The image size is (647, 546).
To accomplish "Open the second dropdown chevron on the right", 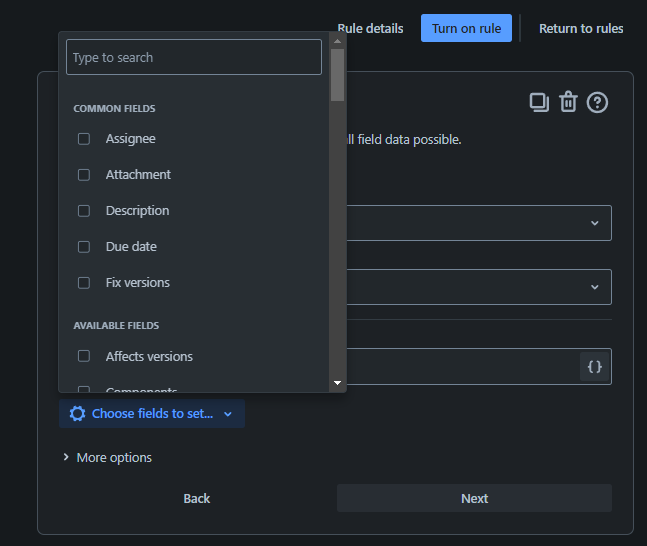I will (x=595, y=287).
